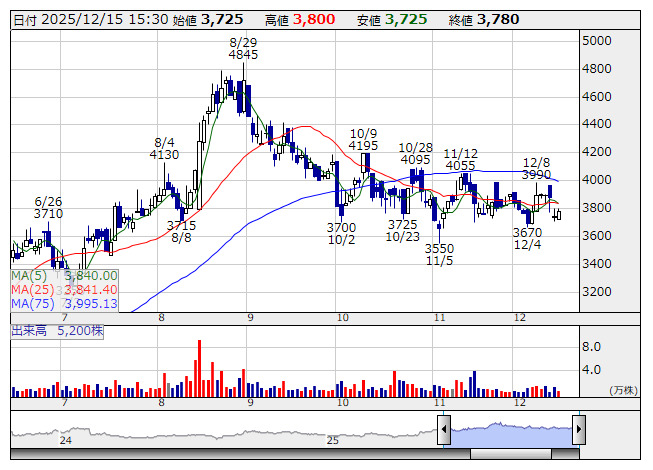The height and width of the screenshot is (470, 653).
Task: Click the MA(25) 3,841.40 legend entry
Action: point(65,290)
